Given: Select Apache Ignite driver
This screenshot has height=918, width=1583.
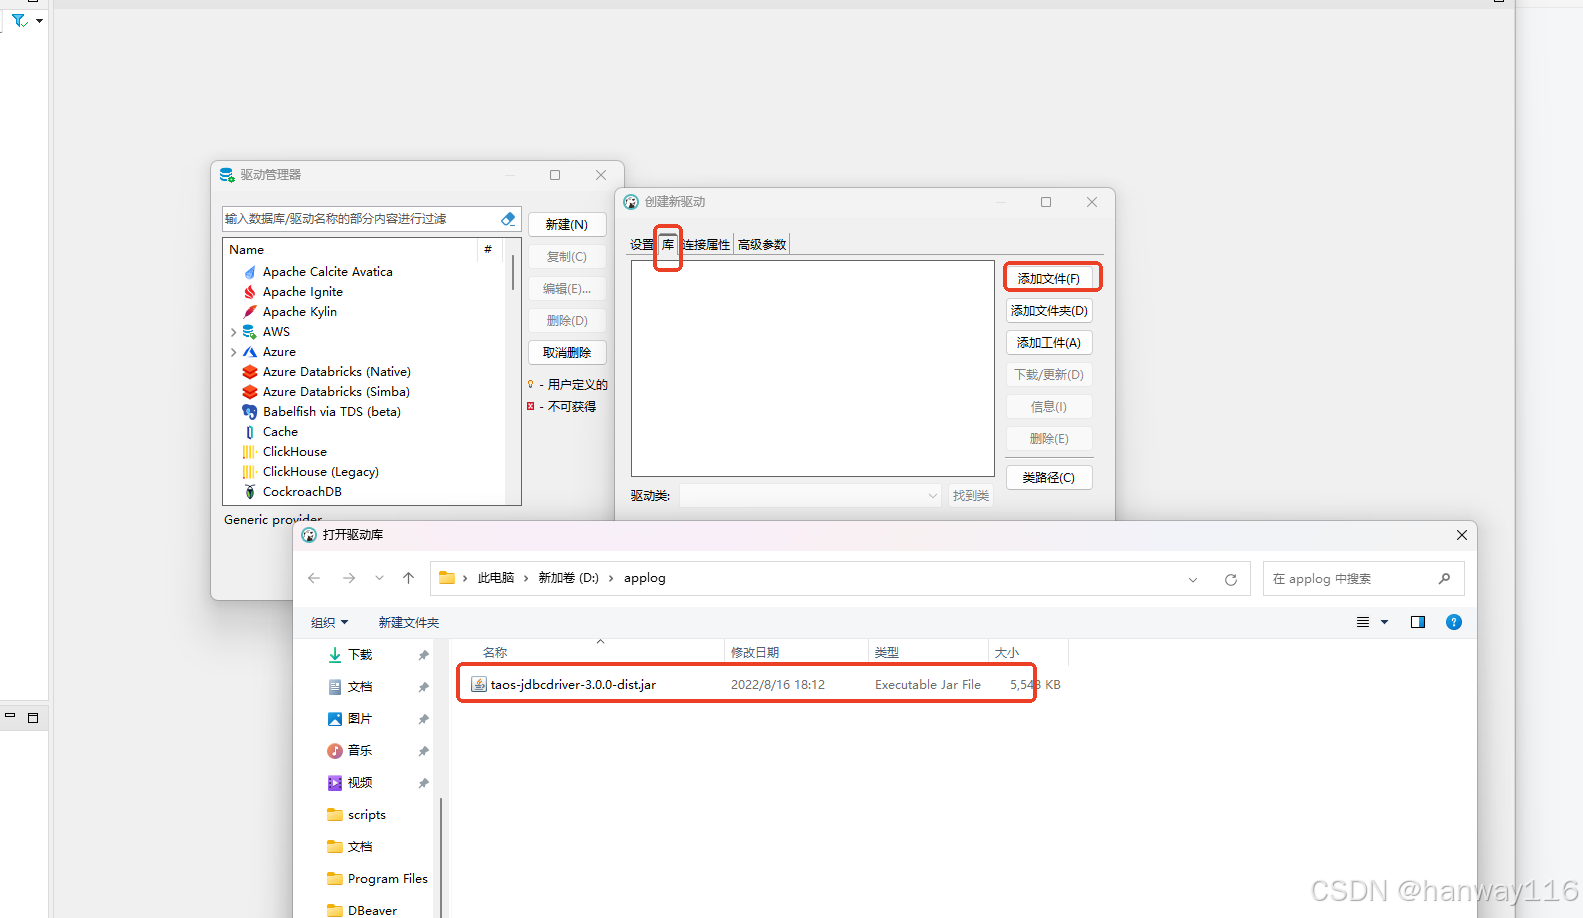Looking at the screenshot, I should 302,292.
